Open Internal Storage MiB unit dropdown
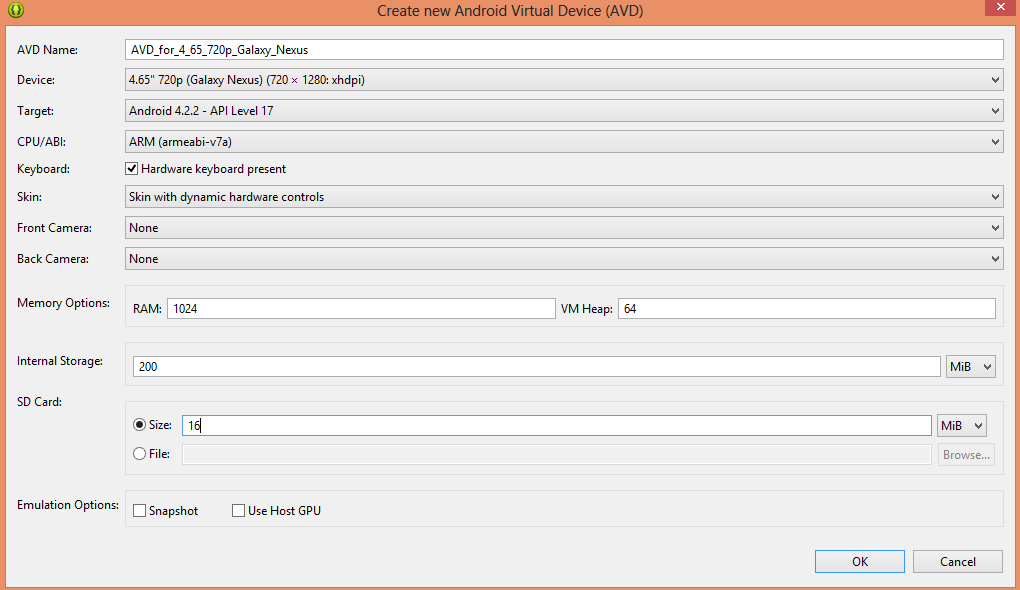Image resolution: width=1020 pixels, height=590 pixels. (x=971, y=367)
